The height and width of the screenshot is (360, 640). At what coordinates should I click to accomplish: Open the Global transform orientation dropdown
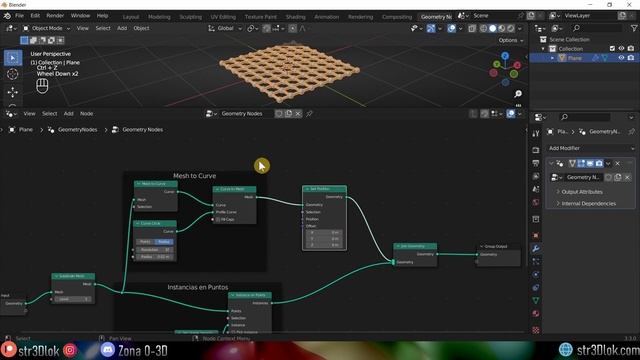225,28
